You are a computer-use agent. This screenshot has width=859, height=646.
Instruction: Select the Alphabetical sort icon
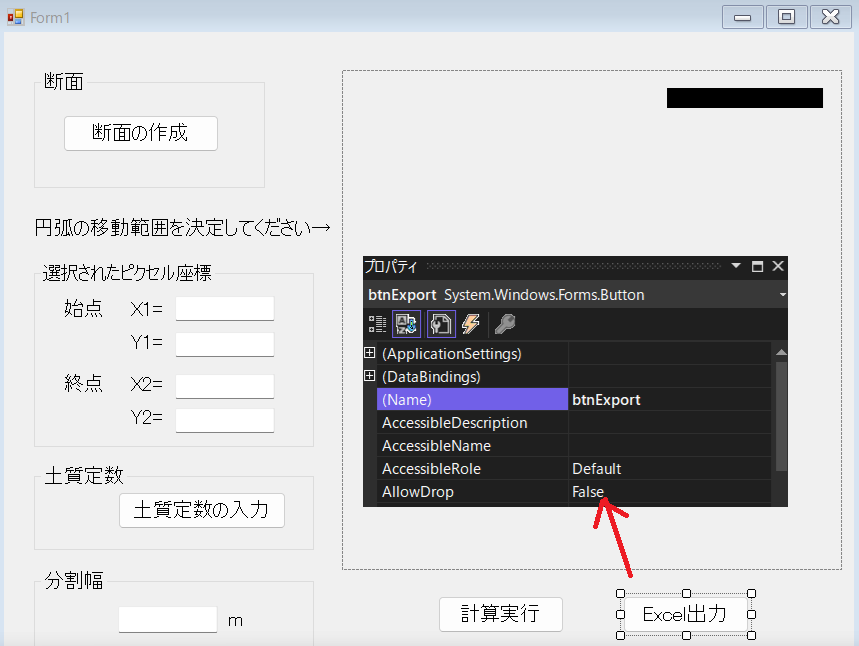(407, 324)
